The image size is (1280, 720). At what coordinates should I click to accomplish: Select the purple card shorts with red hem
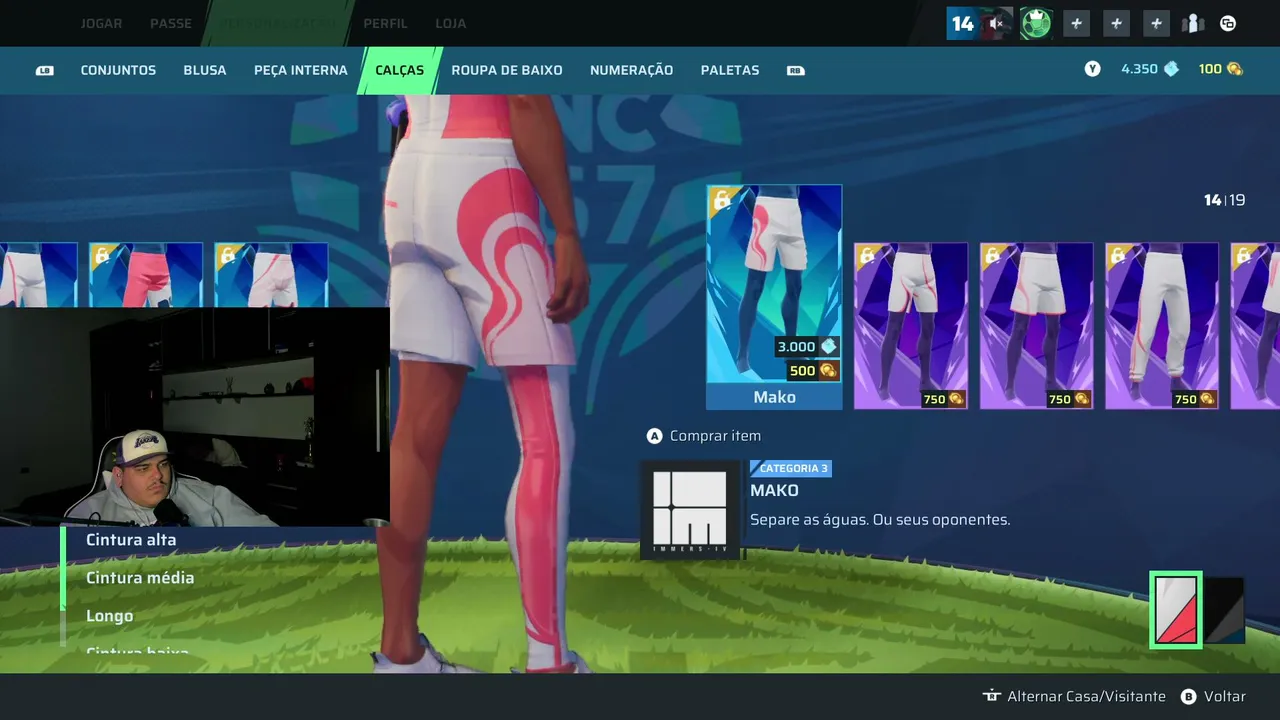[x=1036, y=326]
